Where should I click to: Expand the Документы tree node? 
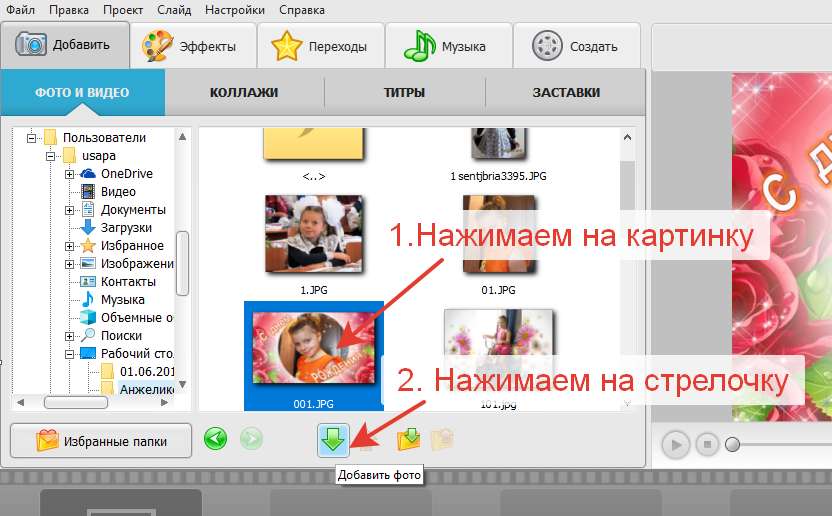(x=70, y=210)
